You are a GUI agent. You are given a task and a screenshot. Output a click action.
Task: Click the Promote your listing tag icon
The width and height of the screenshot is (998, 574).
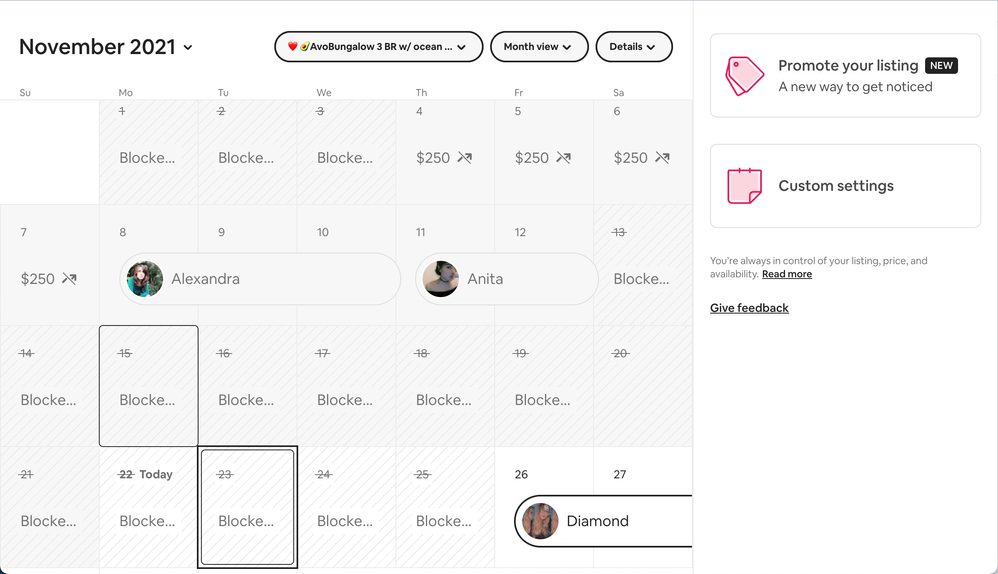(x=744, y=76)
